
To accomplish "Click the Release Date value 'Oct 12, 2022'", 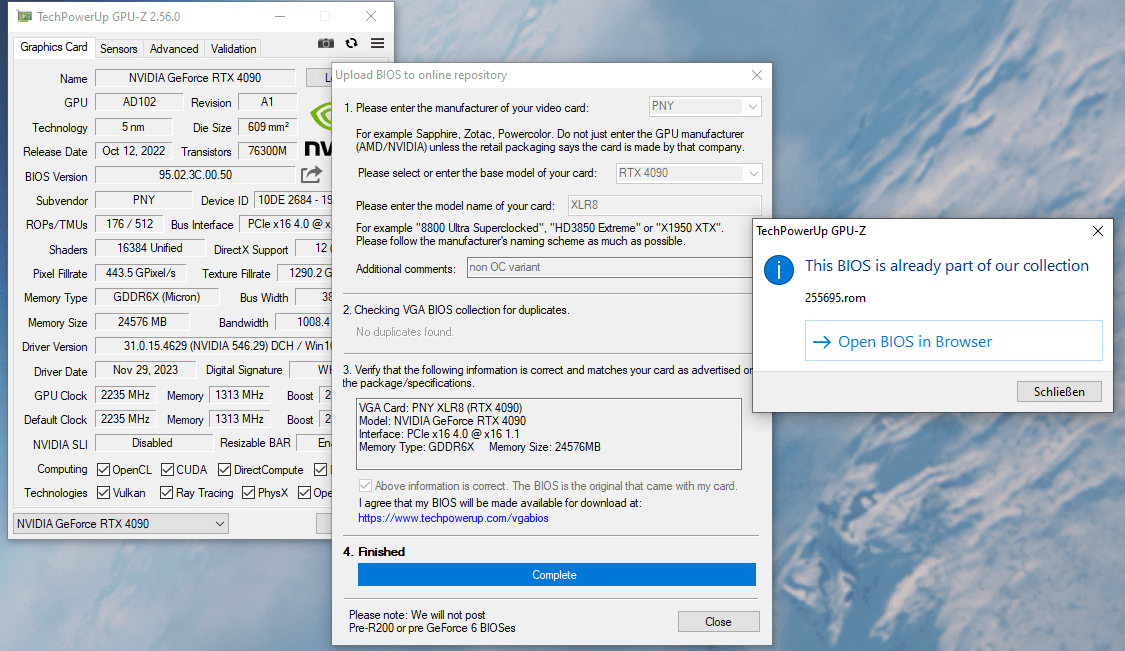I will [133, 151].
